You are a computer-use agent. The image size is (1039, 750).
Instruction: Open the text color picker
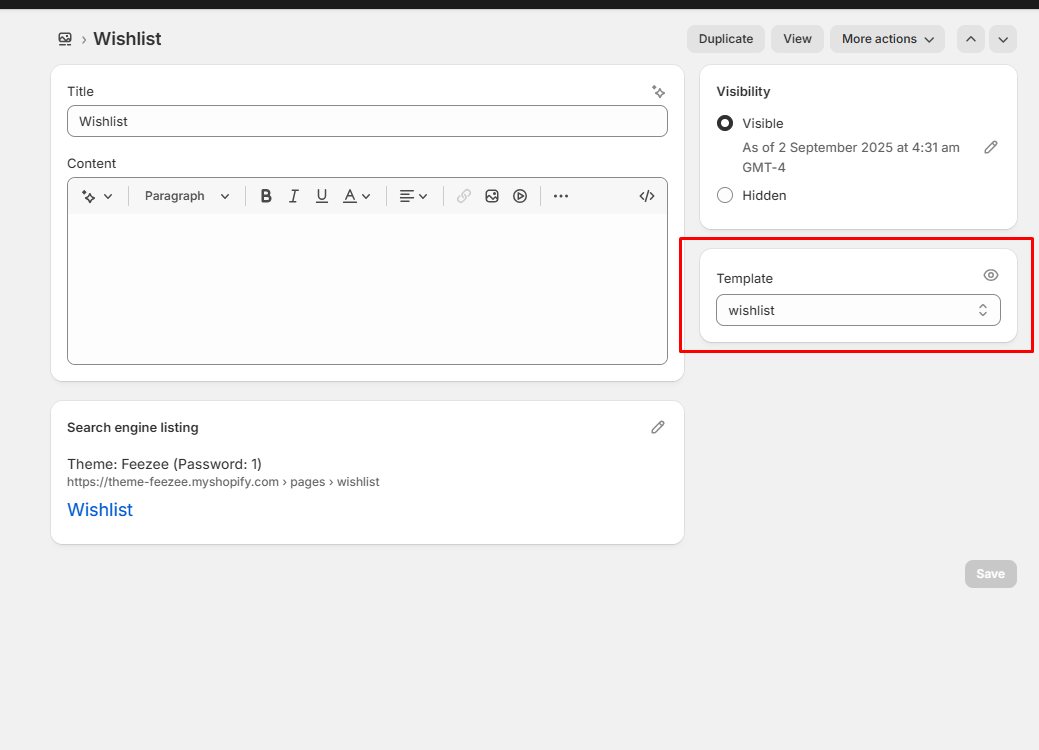point(357,196)
